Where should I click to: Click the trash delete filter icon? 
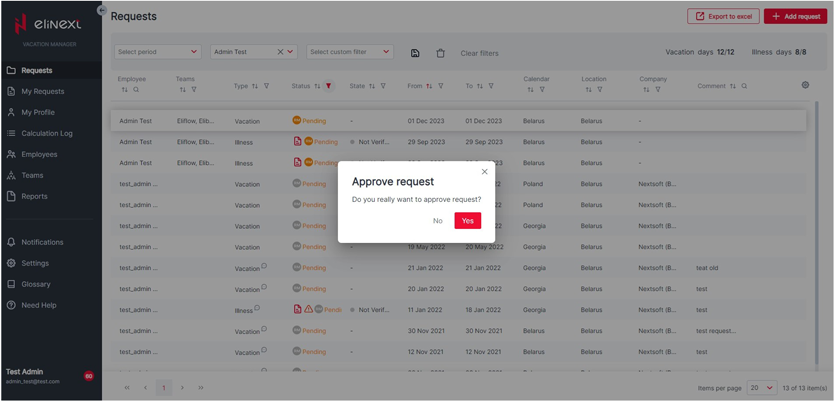point(440,53)
